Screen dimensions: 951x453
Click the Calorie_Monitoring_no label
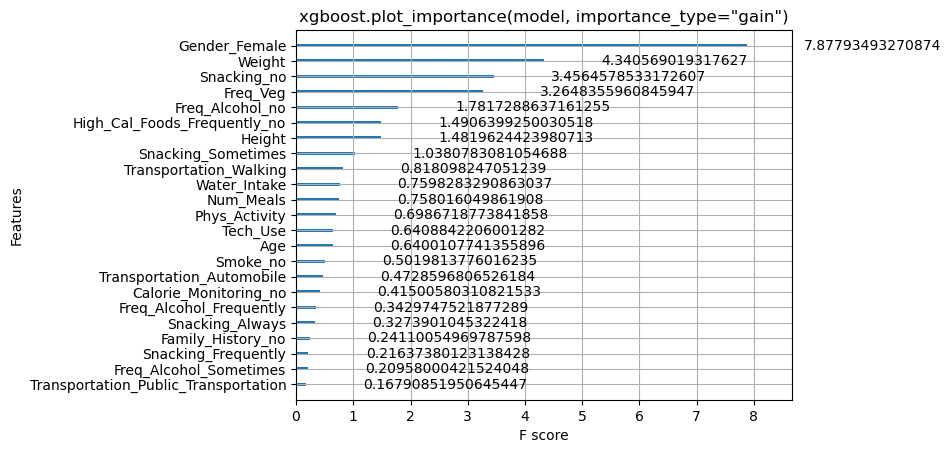click(x=209, y=293)
